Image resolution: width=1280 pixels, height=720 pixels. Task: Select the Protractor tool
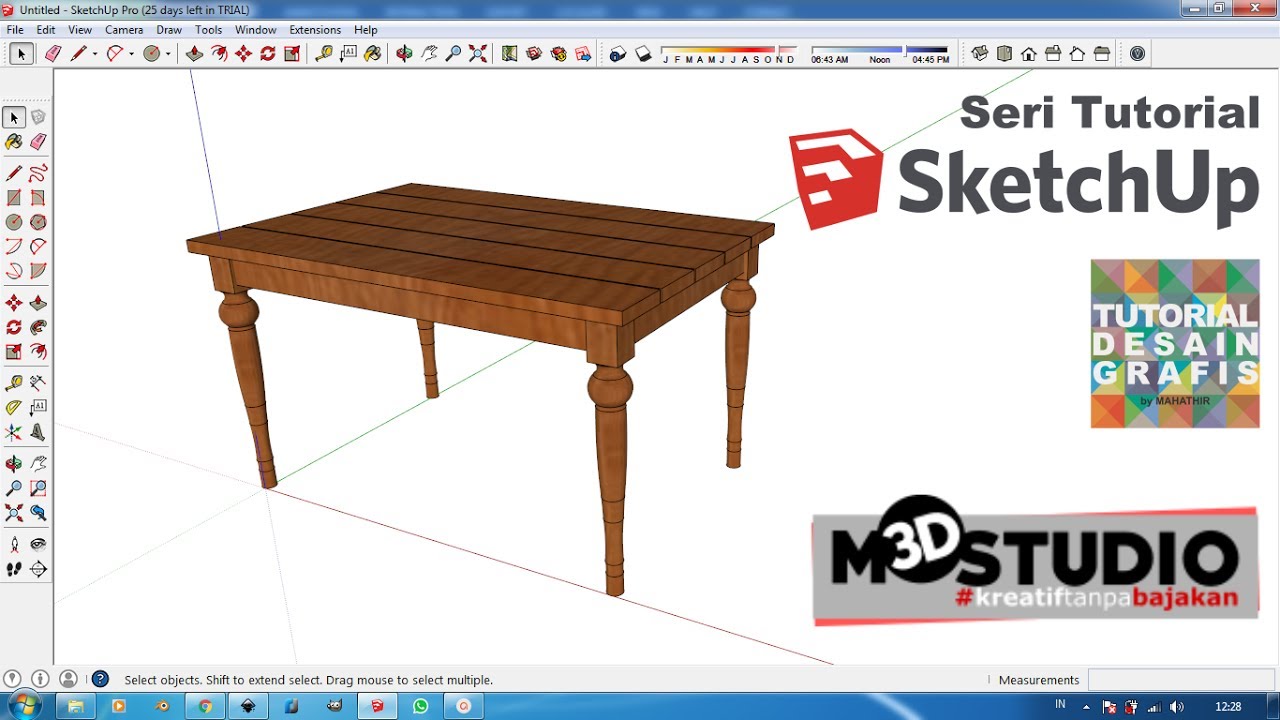(x=14, y=408)
